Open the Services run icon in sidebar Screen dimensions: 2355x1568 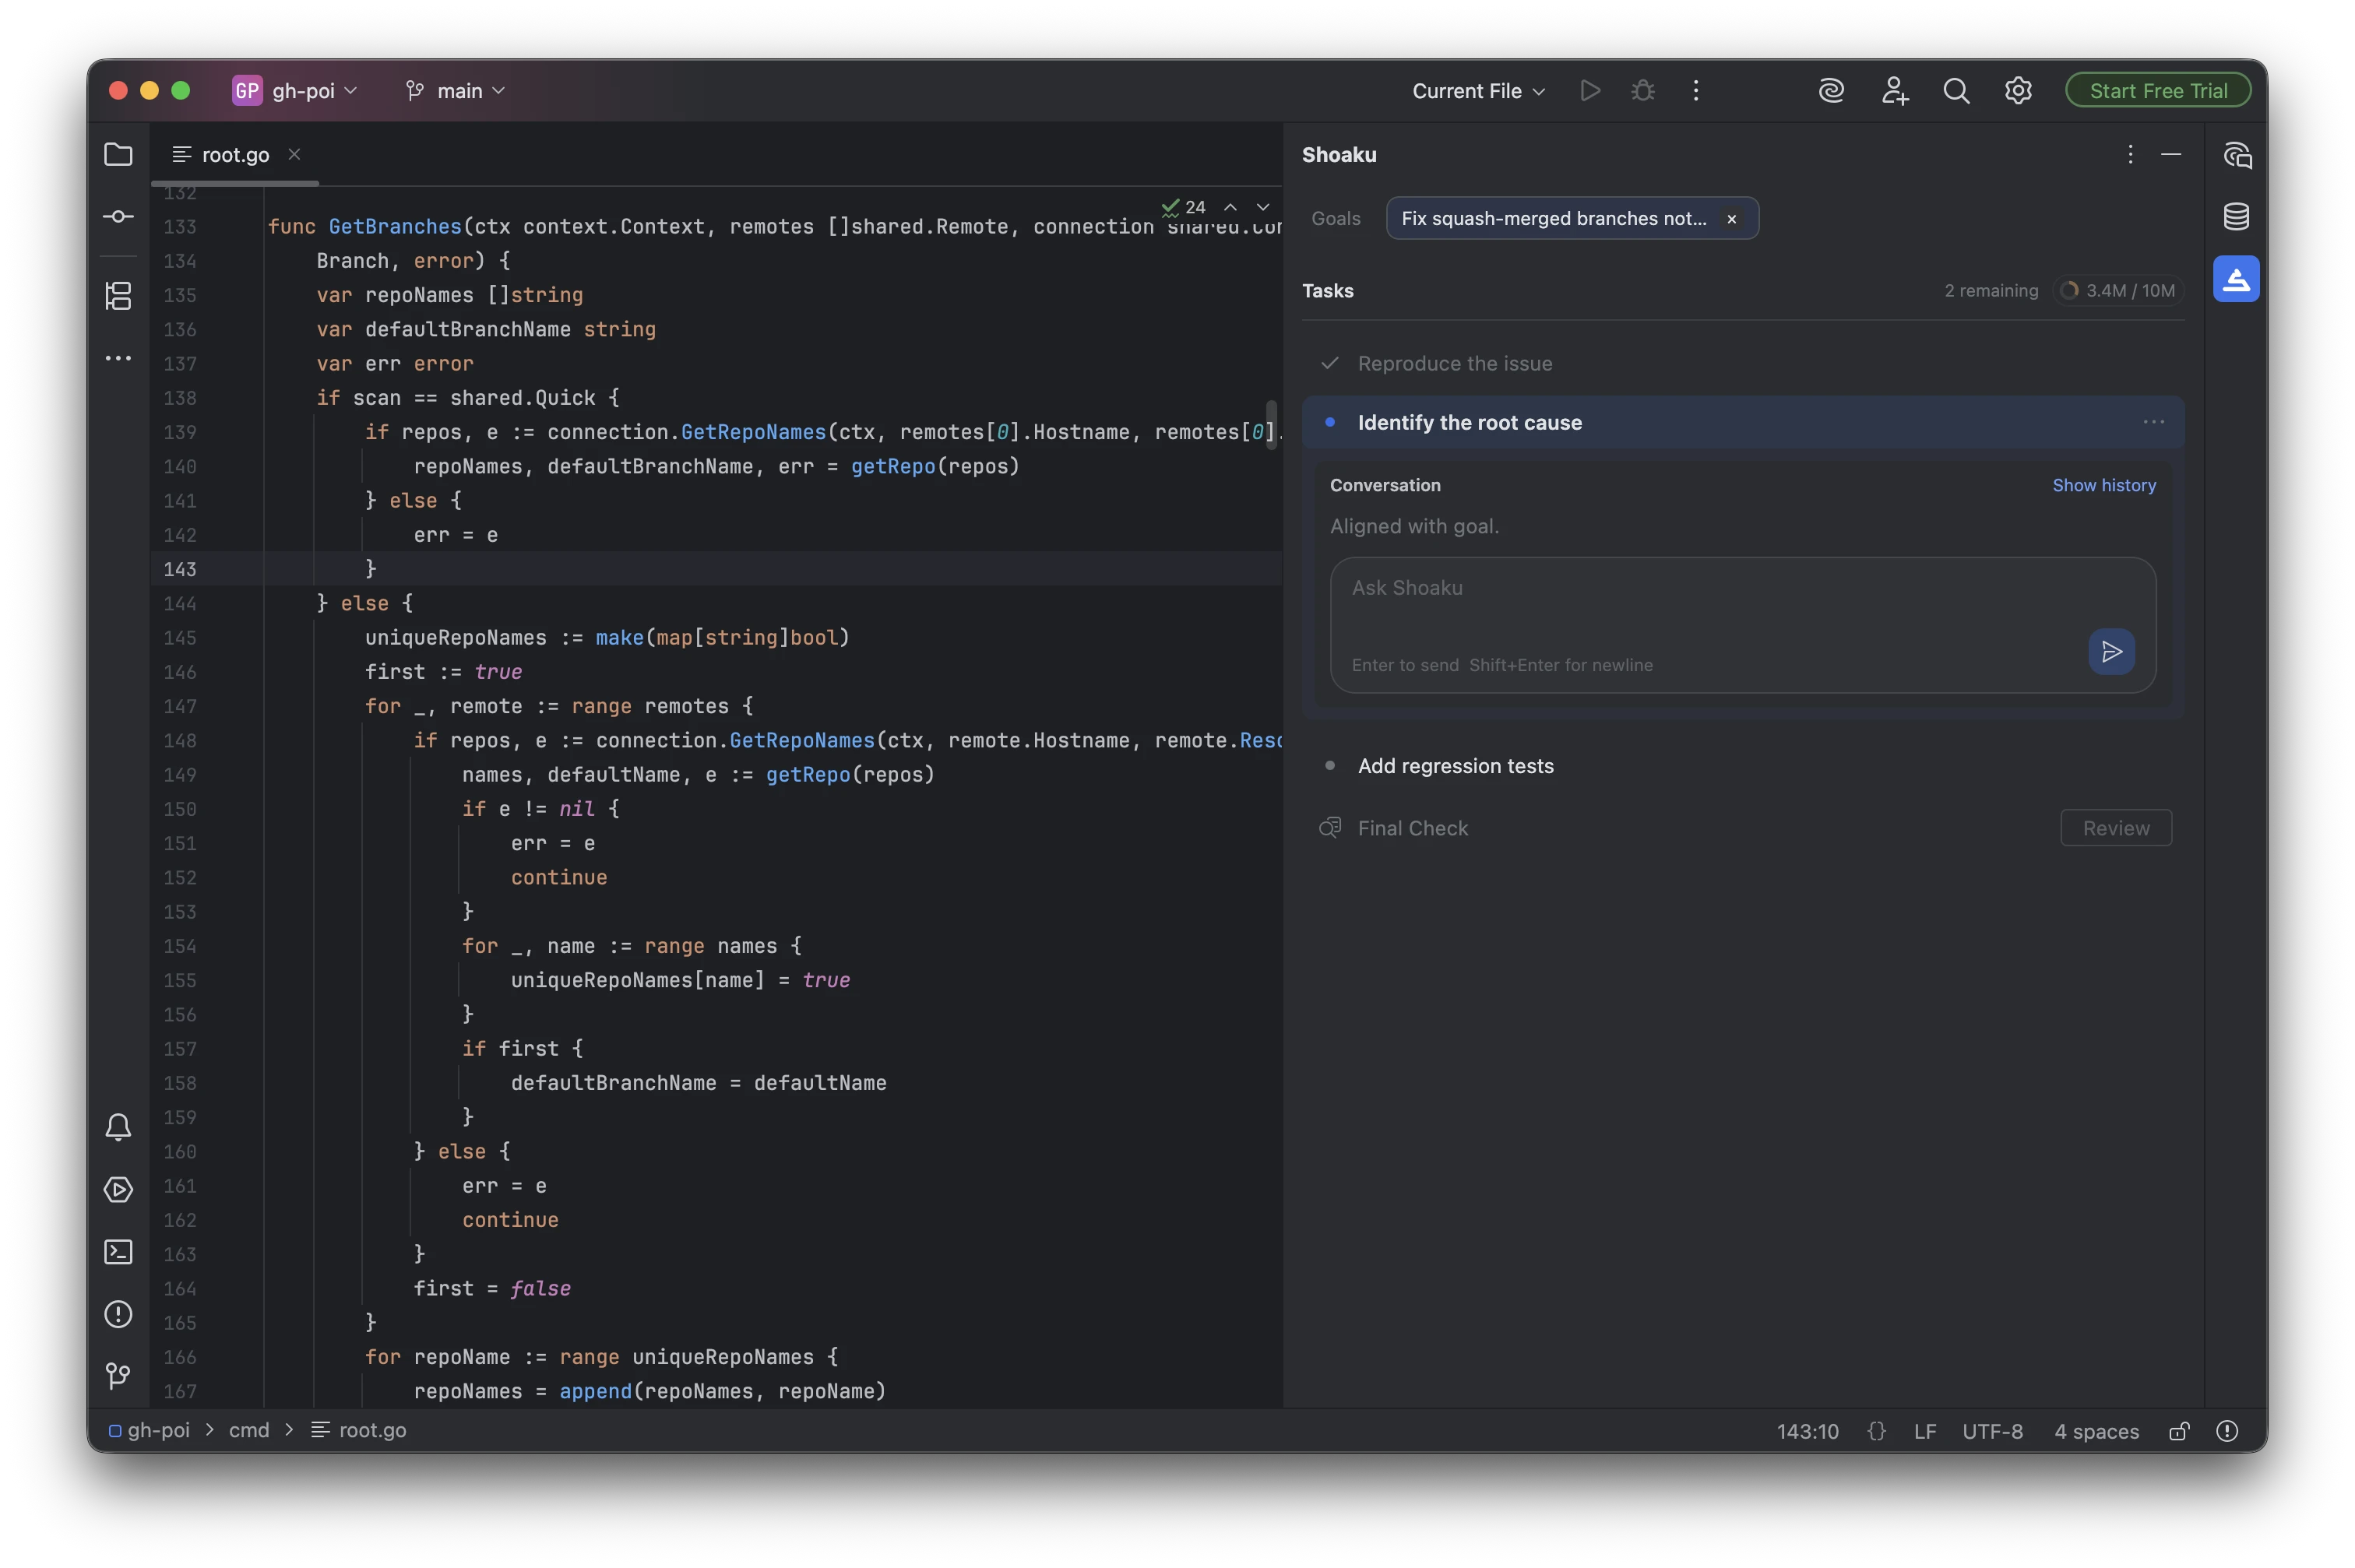[x=118, y=1189]
